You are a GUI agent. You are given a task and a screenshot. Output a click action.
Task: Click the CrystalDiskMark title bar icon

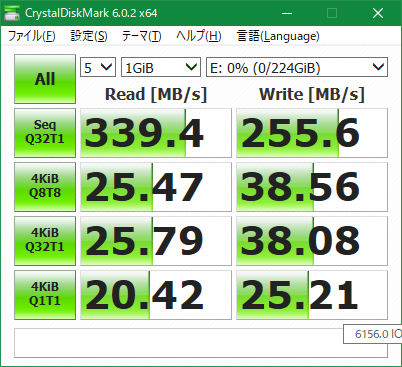pyautogui.click(x=12, y=13)
